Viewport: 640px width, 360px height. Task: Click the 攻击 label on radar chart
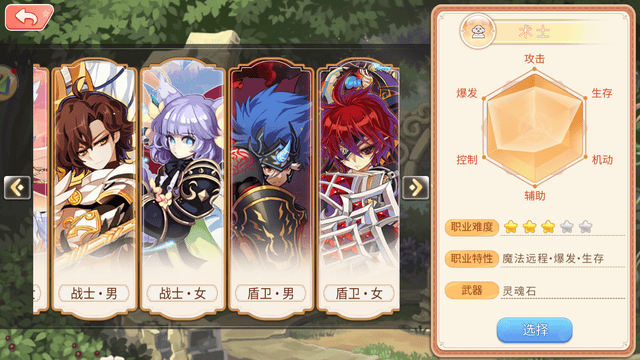tap(534, 59)
